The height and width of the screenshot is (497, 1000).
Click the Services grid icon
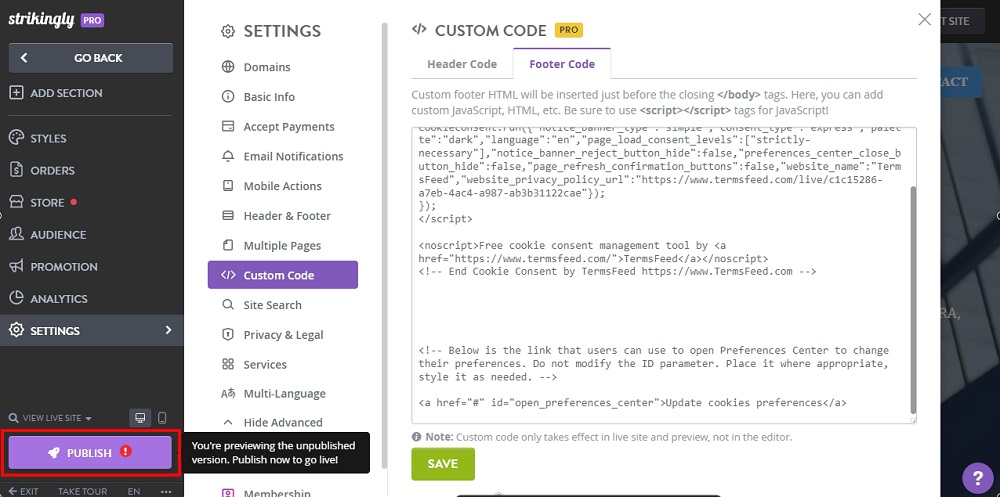point(228,364)
